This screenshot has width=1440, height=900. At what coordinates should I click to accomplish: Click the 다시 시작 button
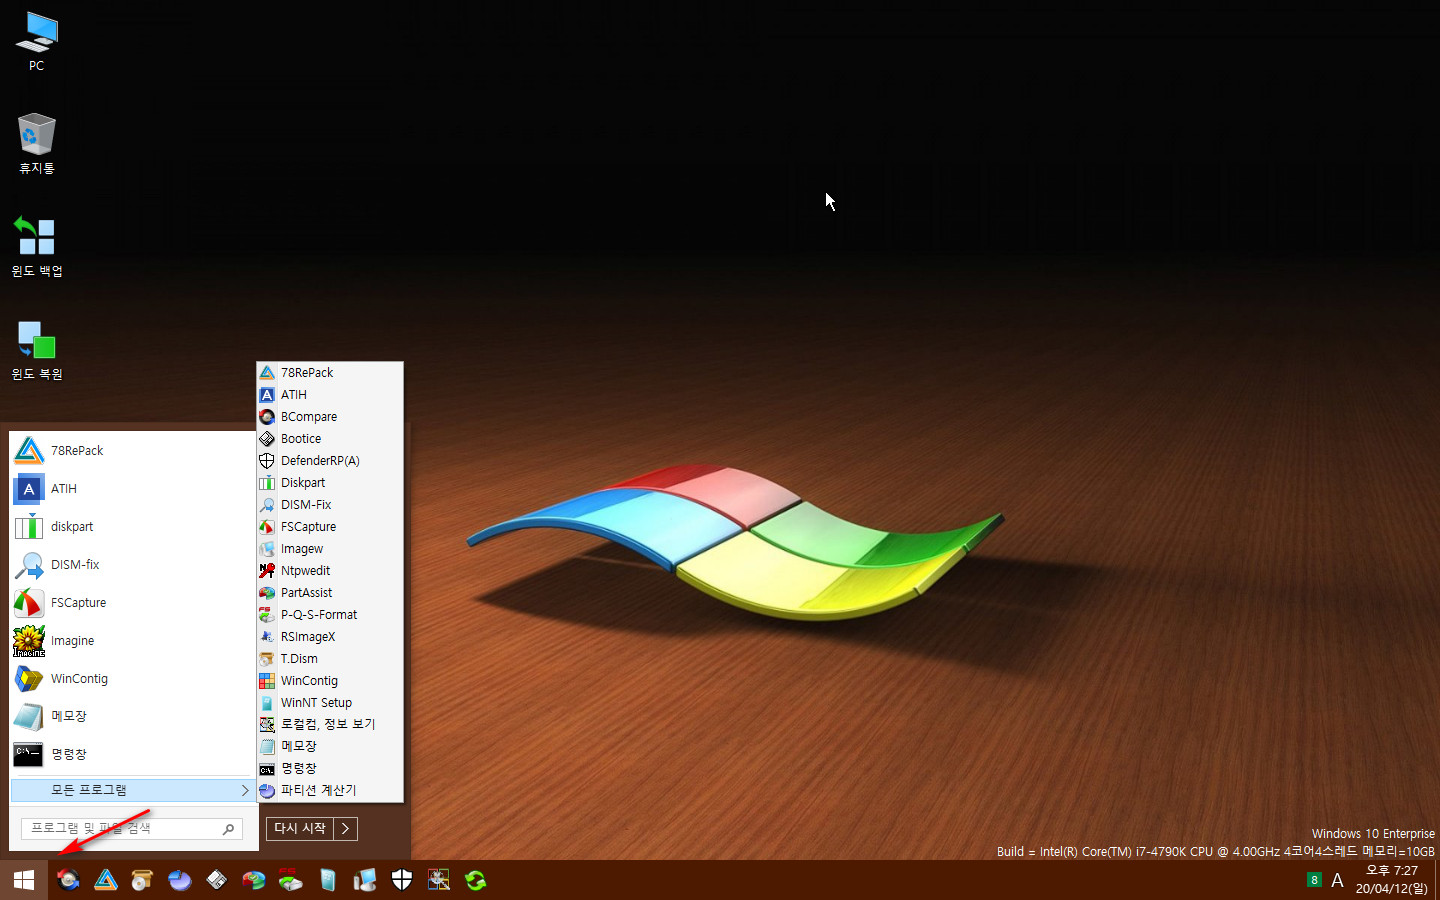click(x=300, y=828)
